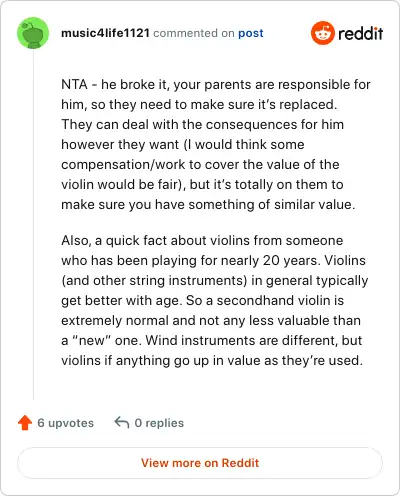Click the reddit wordmark text
The height and width of the screenshot is (496, 400).
[x=361, y=33]
